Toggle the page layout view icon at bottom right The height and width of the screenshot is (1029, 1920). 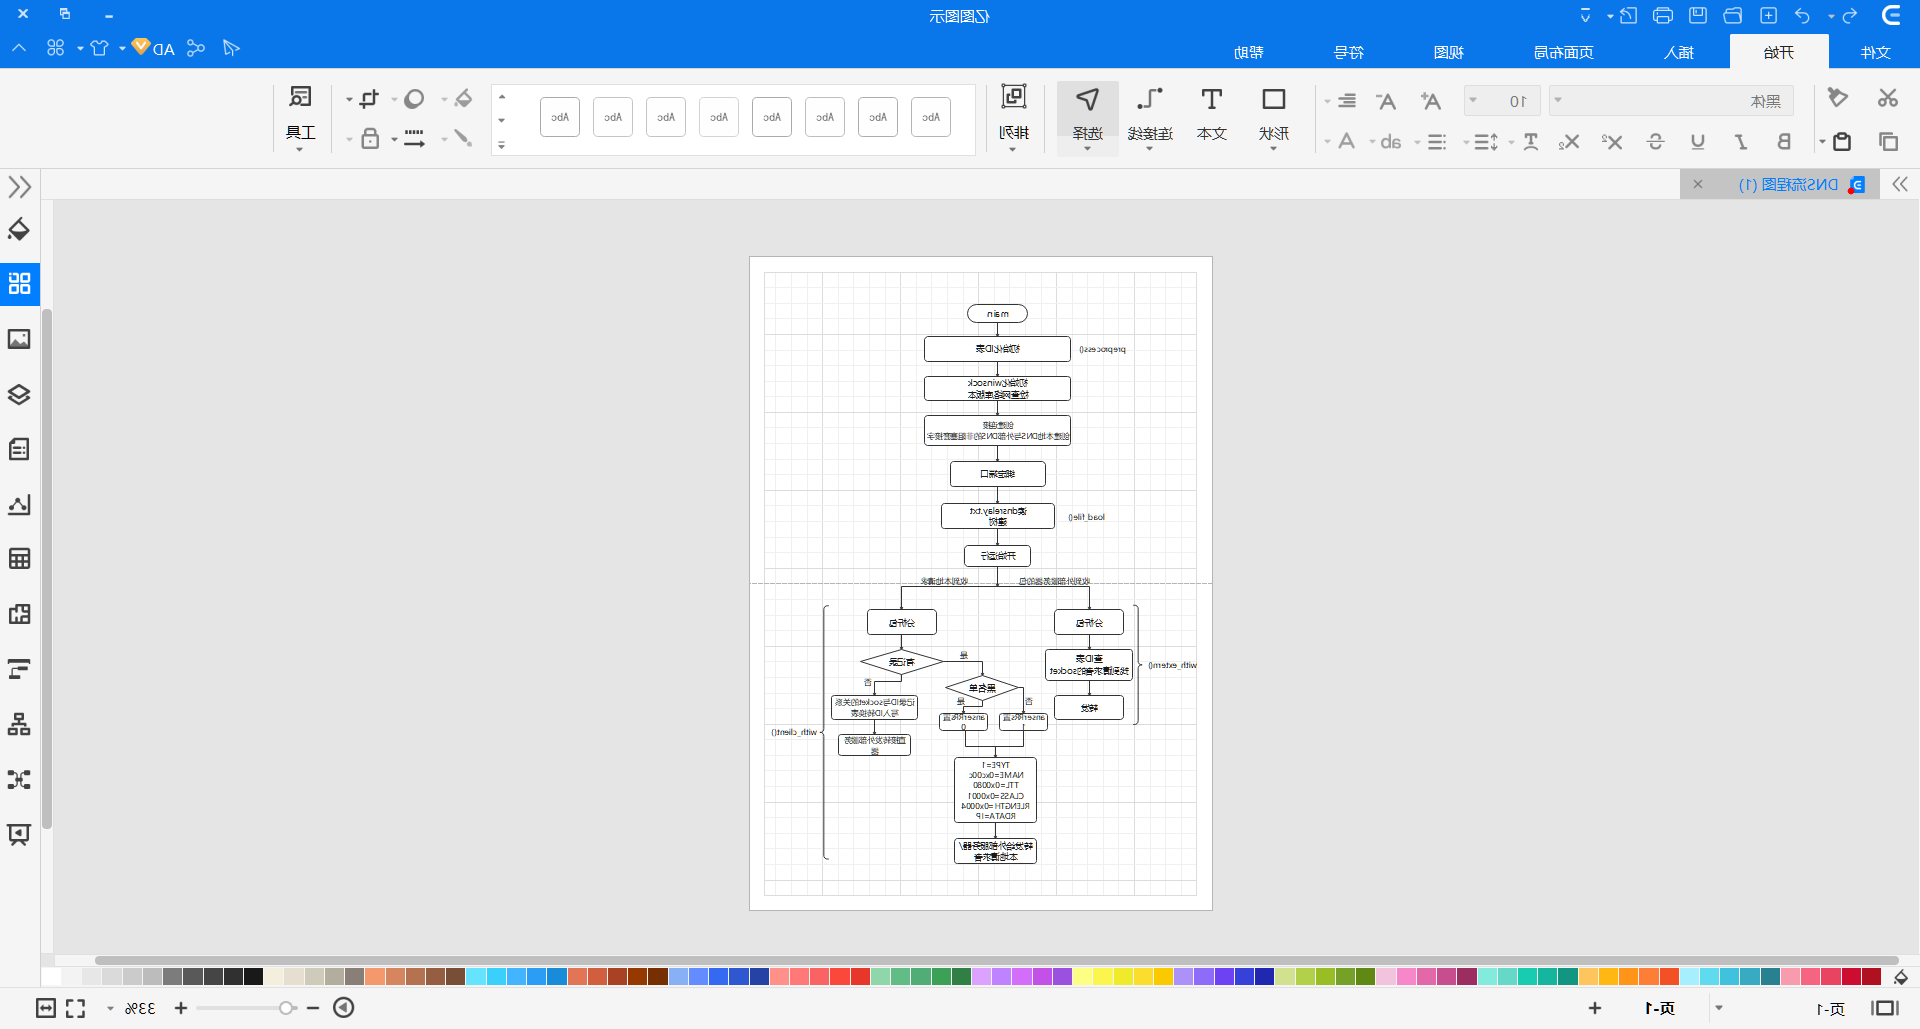point(1885,1008)
